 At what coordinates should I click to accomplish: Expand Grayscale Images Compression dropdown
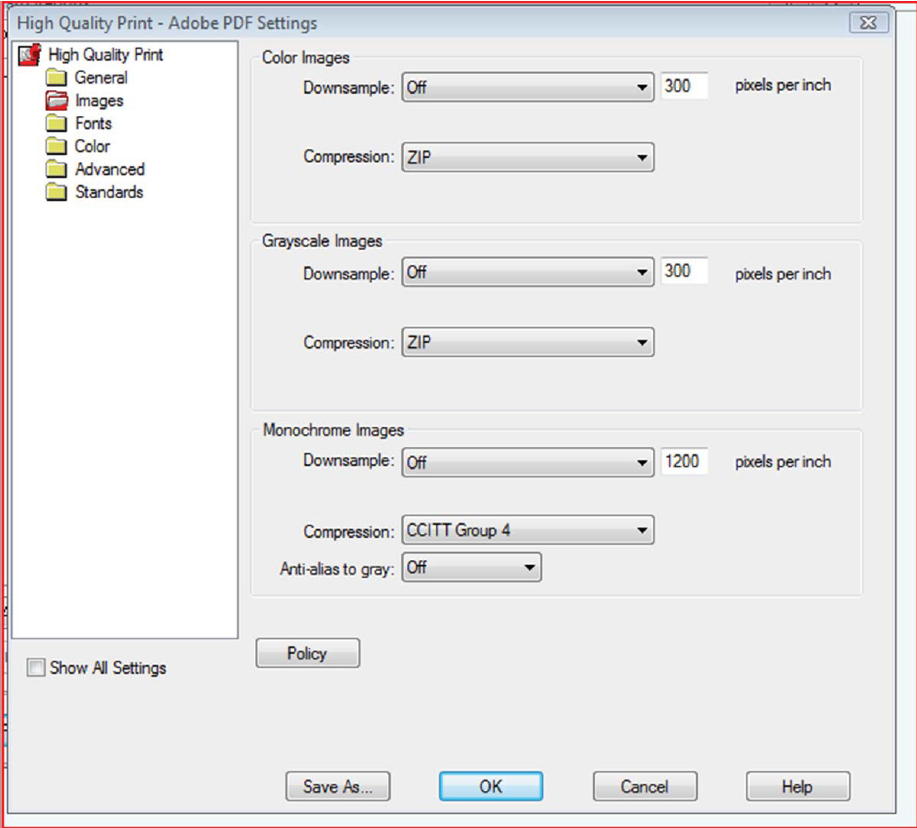527,343
